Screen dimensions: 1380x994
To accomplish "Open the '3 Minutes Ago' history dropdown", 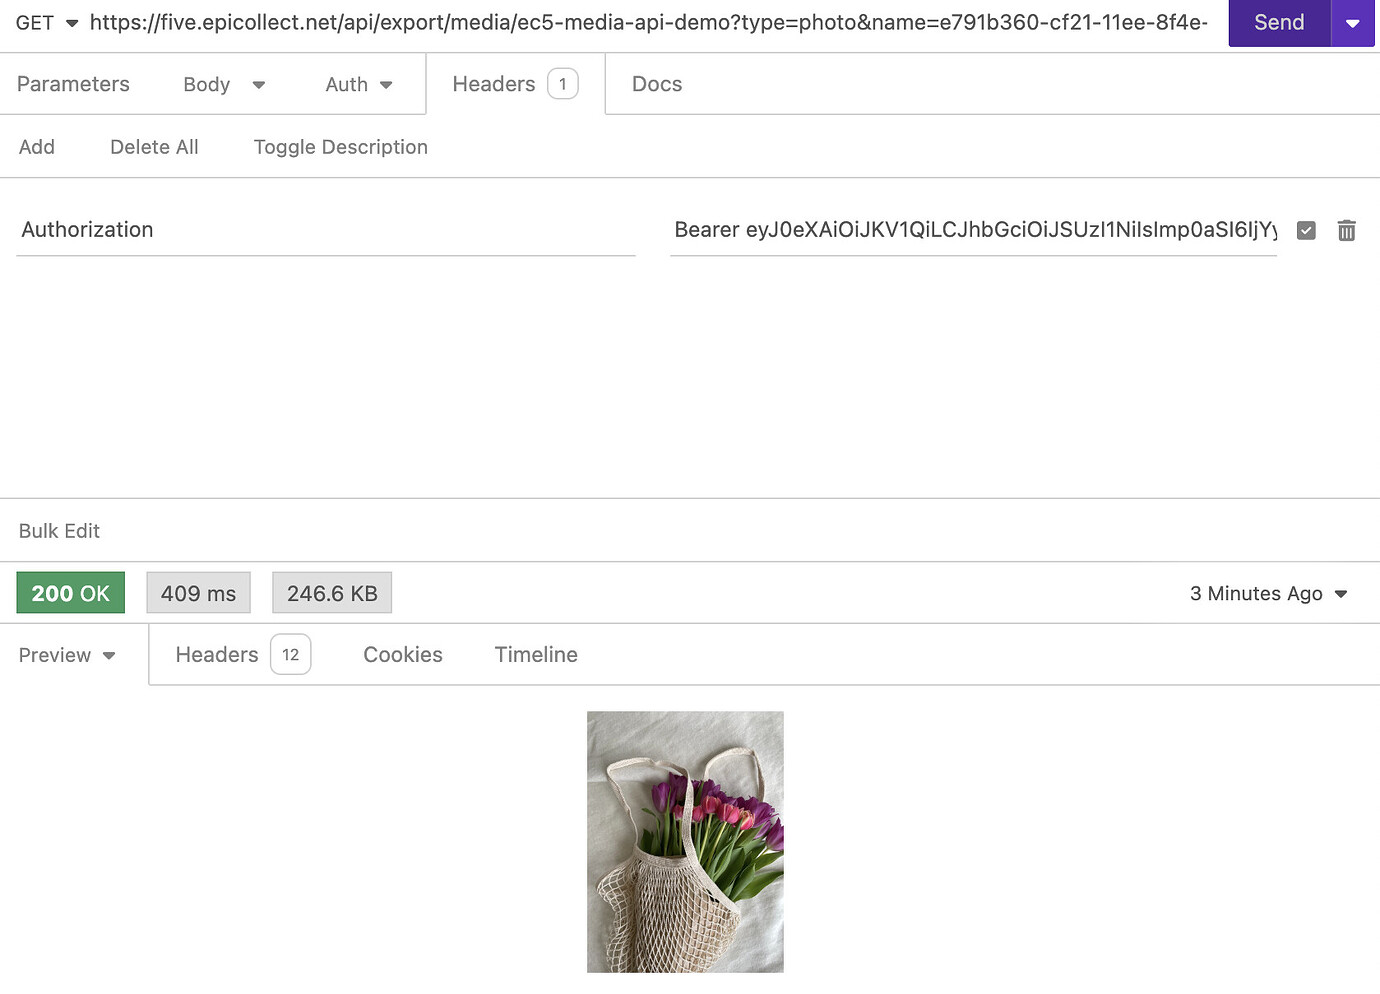I will tap(1268, 593).
